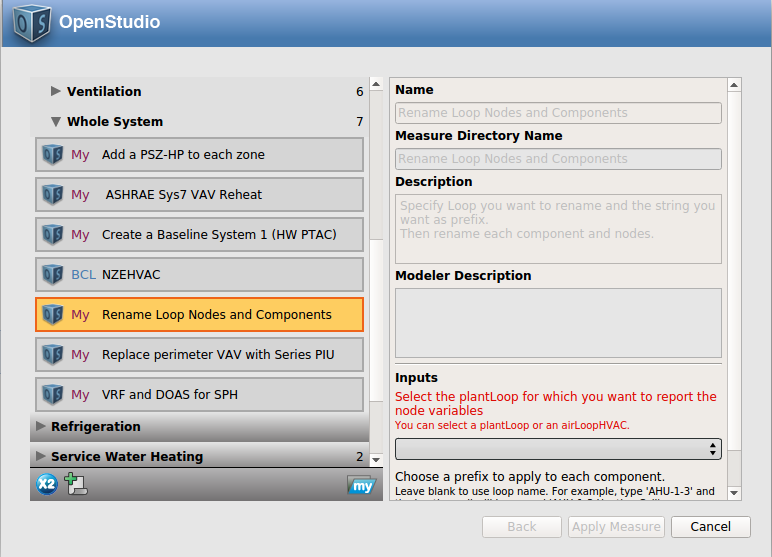Click the create new measure icon with green plus

(76, 484)
